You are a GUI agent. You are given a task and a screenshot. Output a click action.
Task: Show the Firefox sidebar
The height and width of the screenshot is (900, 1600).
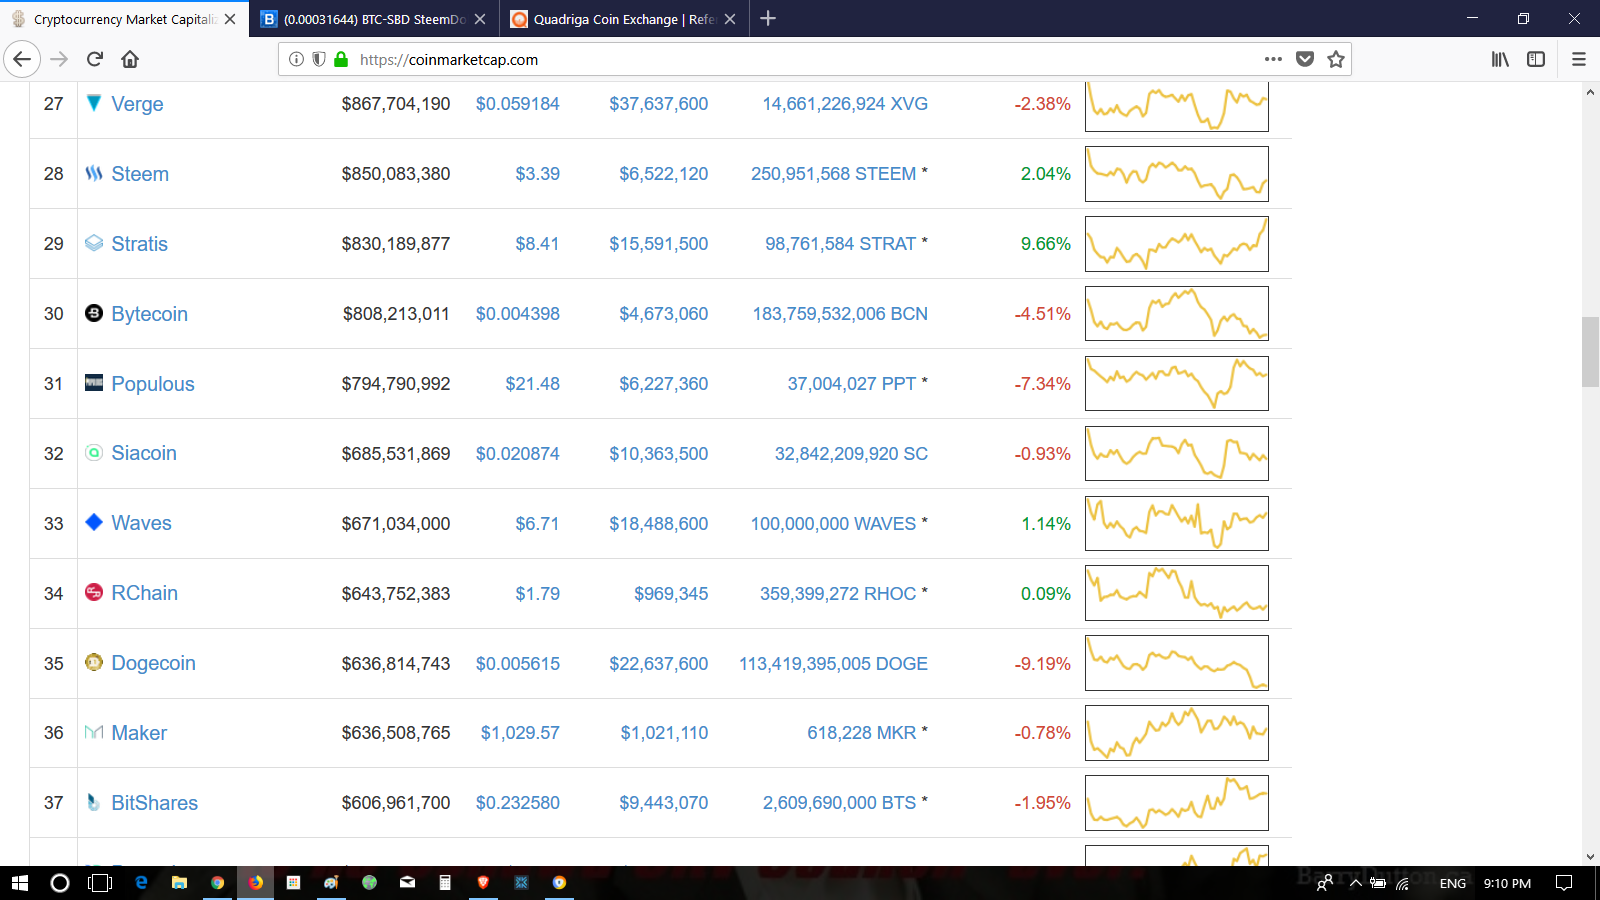[x=1536, y=59]
